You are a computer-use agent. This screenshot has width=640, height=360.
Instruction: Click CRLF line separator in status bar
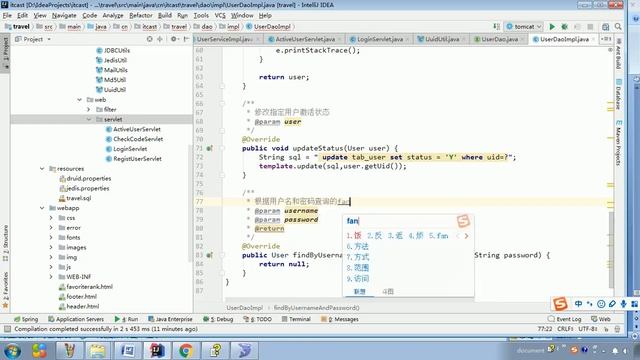565,329
